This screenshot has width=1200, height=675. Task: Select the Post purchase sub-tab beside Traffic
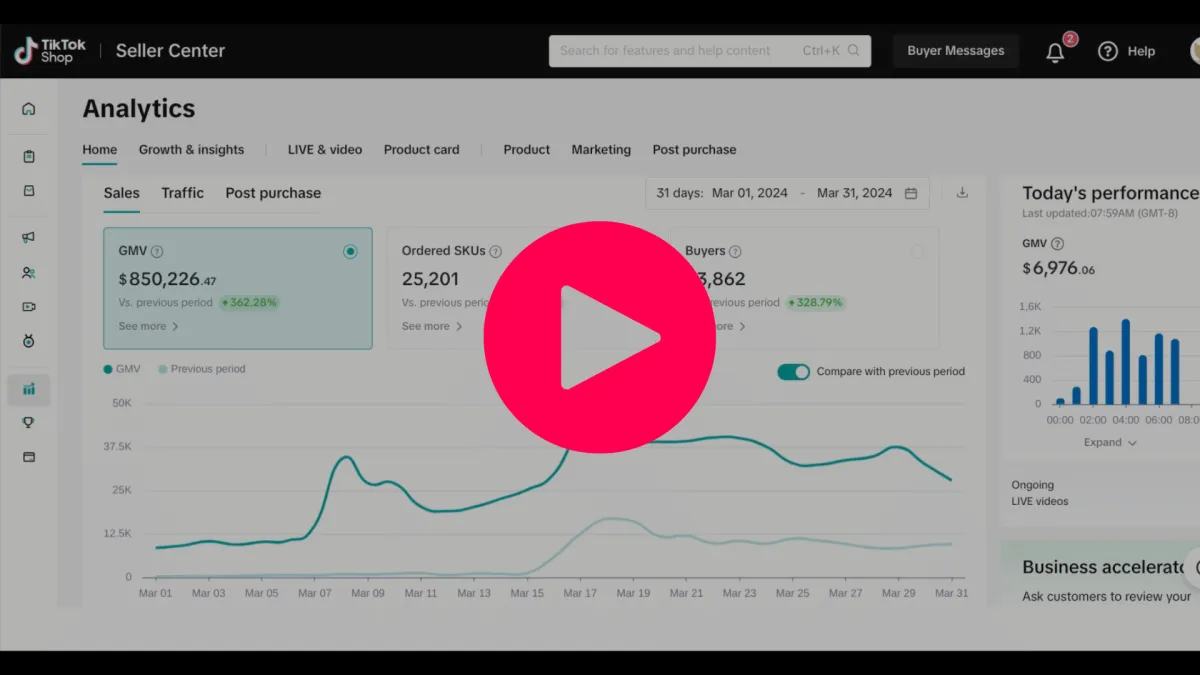(x=273, y=193)
